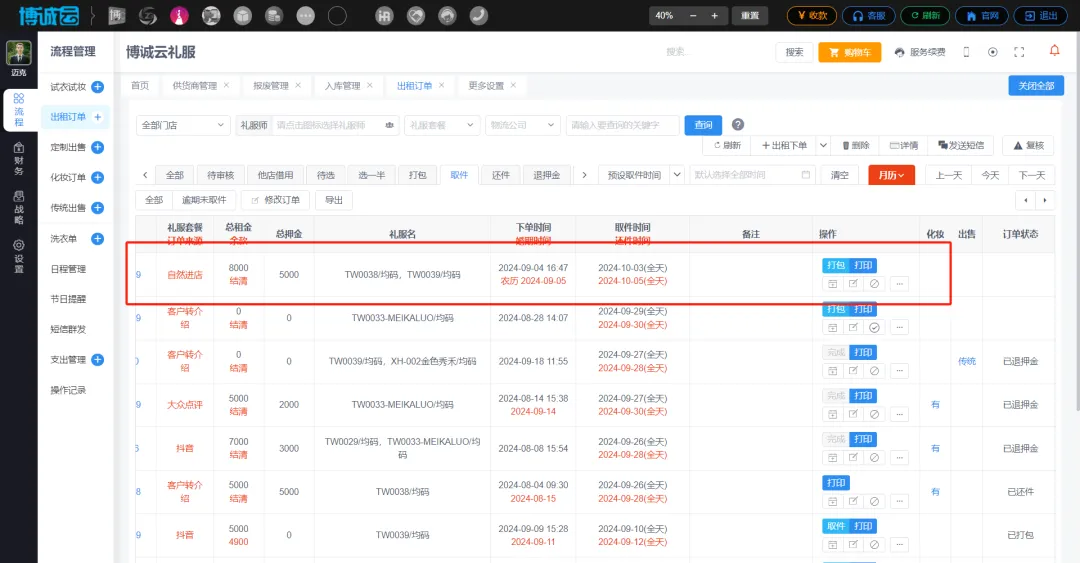This screenshot has height=563, width=1080.
Task: Open the 全部门店 store dropdown
Action: pos(183,125)
